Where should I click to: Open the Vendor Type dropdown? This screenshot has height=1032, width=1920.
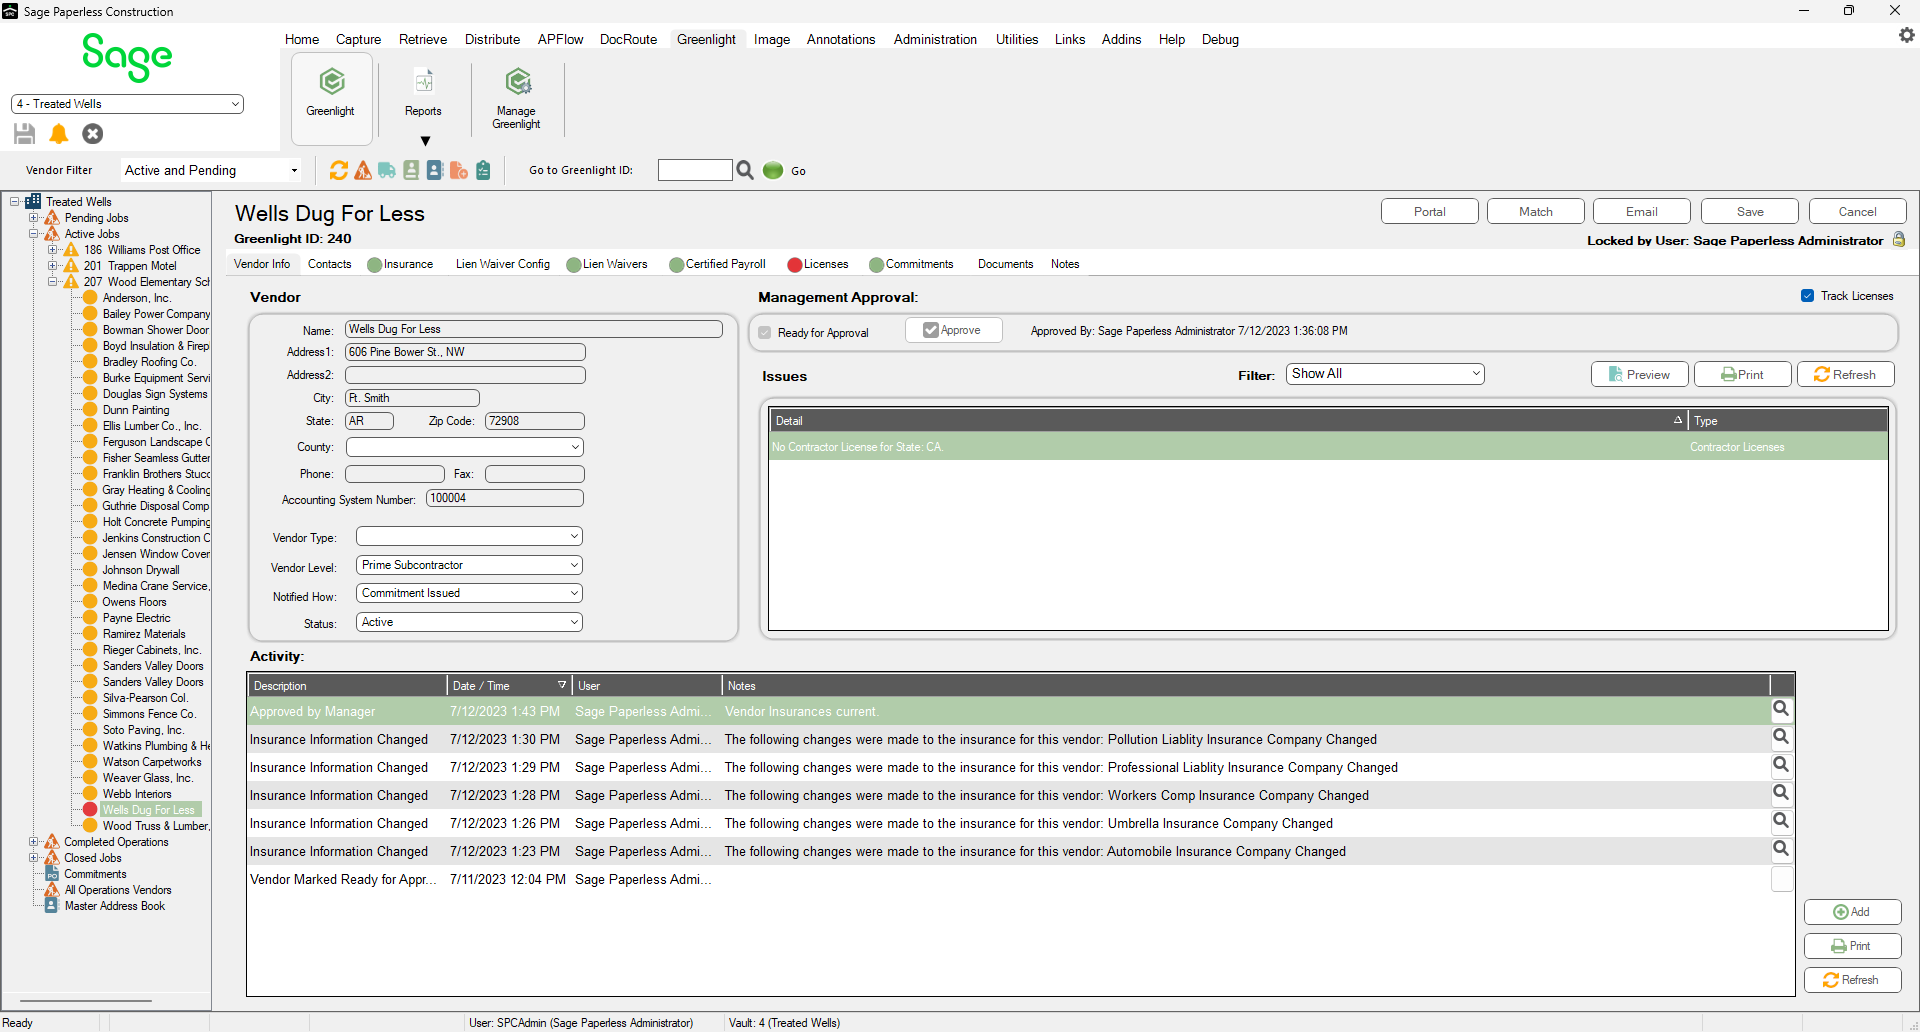click(469, 537)
